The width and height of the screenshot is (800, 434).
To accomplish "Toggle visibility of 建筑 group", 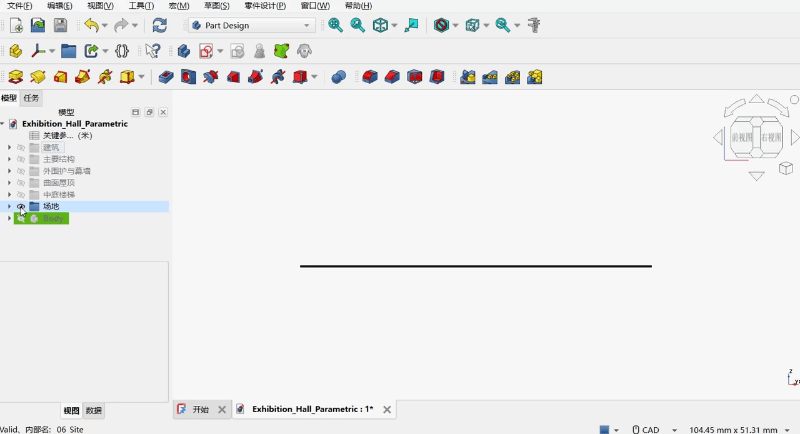I will (21, 147).
